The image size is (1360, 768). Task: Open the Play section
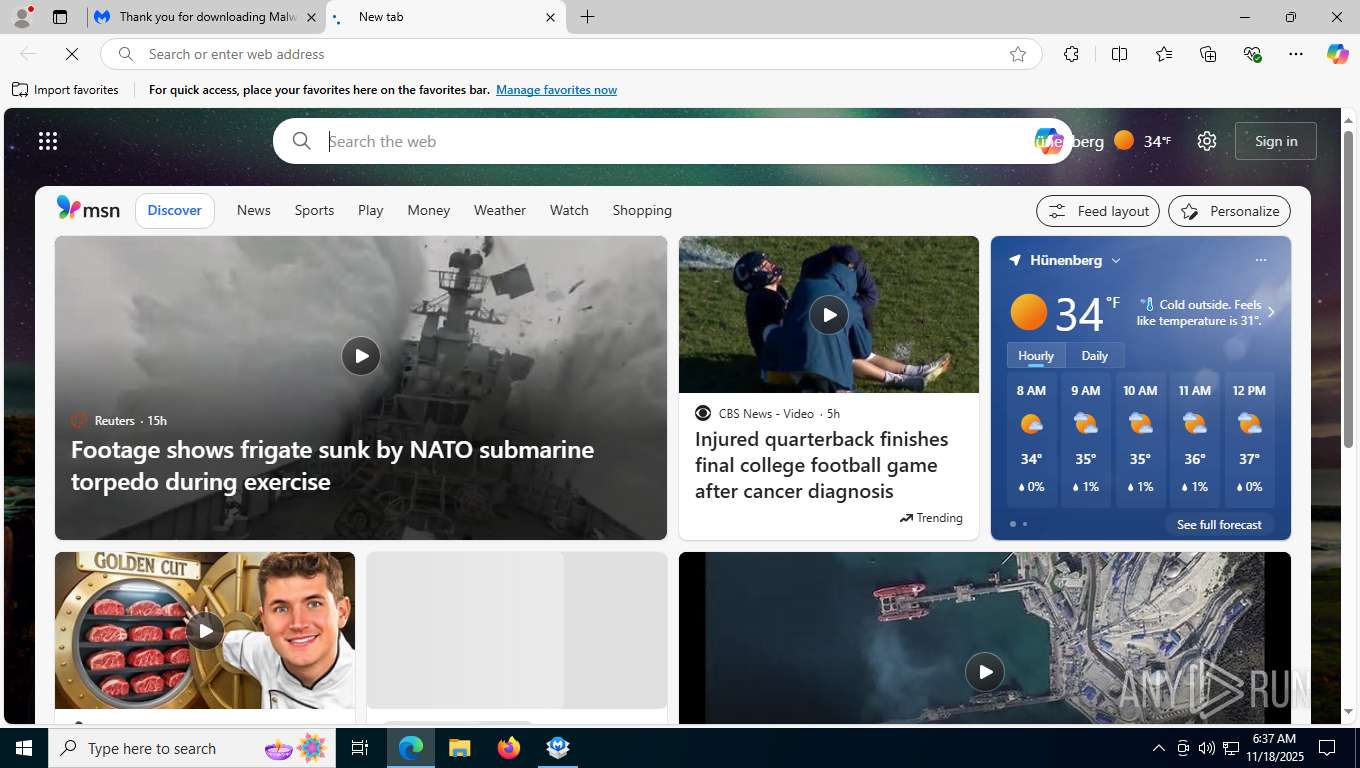[x=370, y=210]
